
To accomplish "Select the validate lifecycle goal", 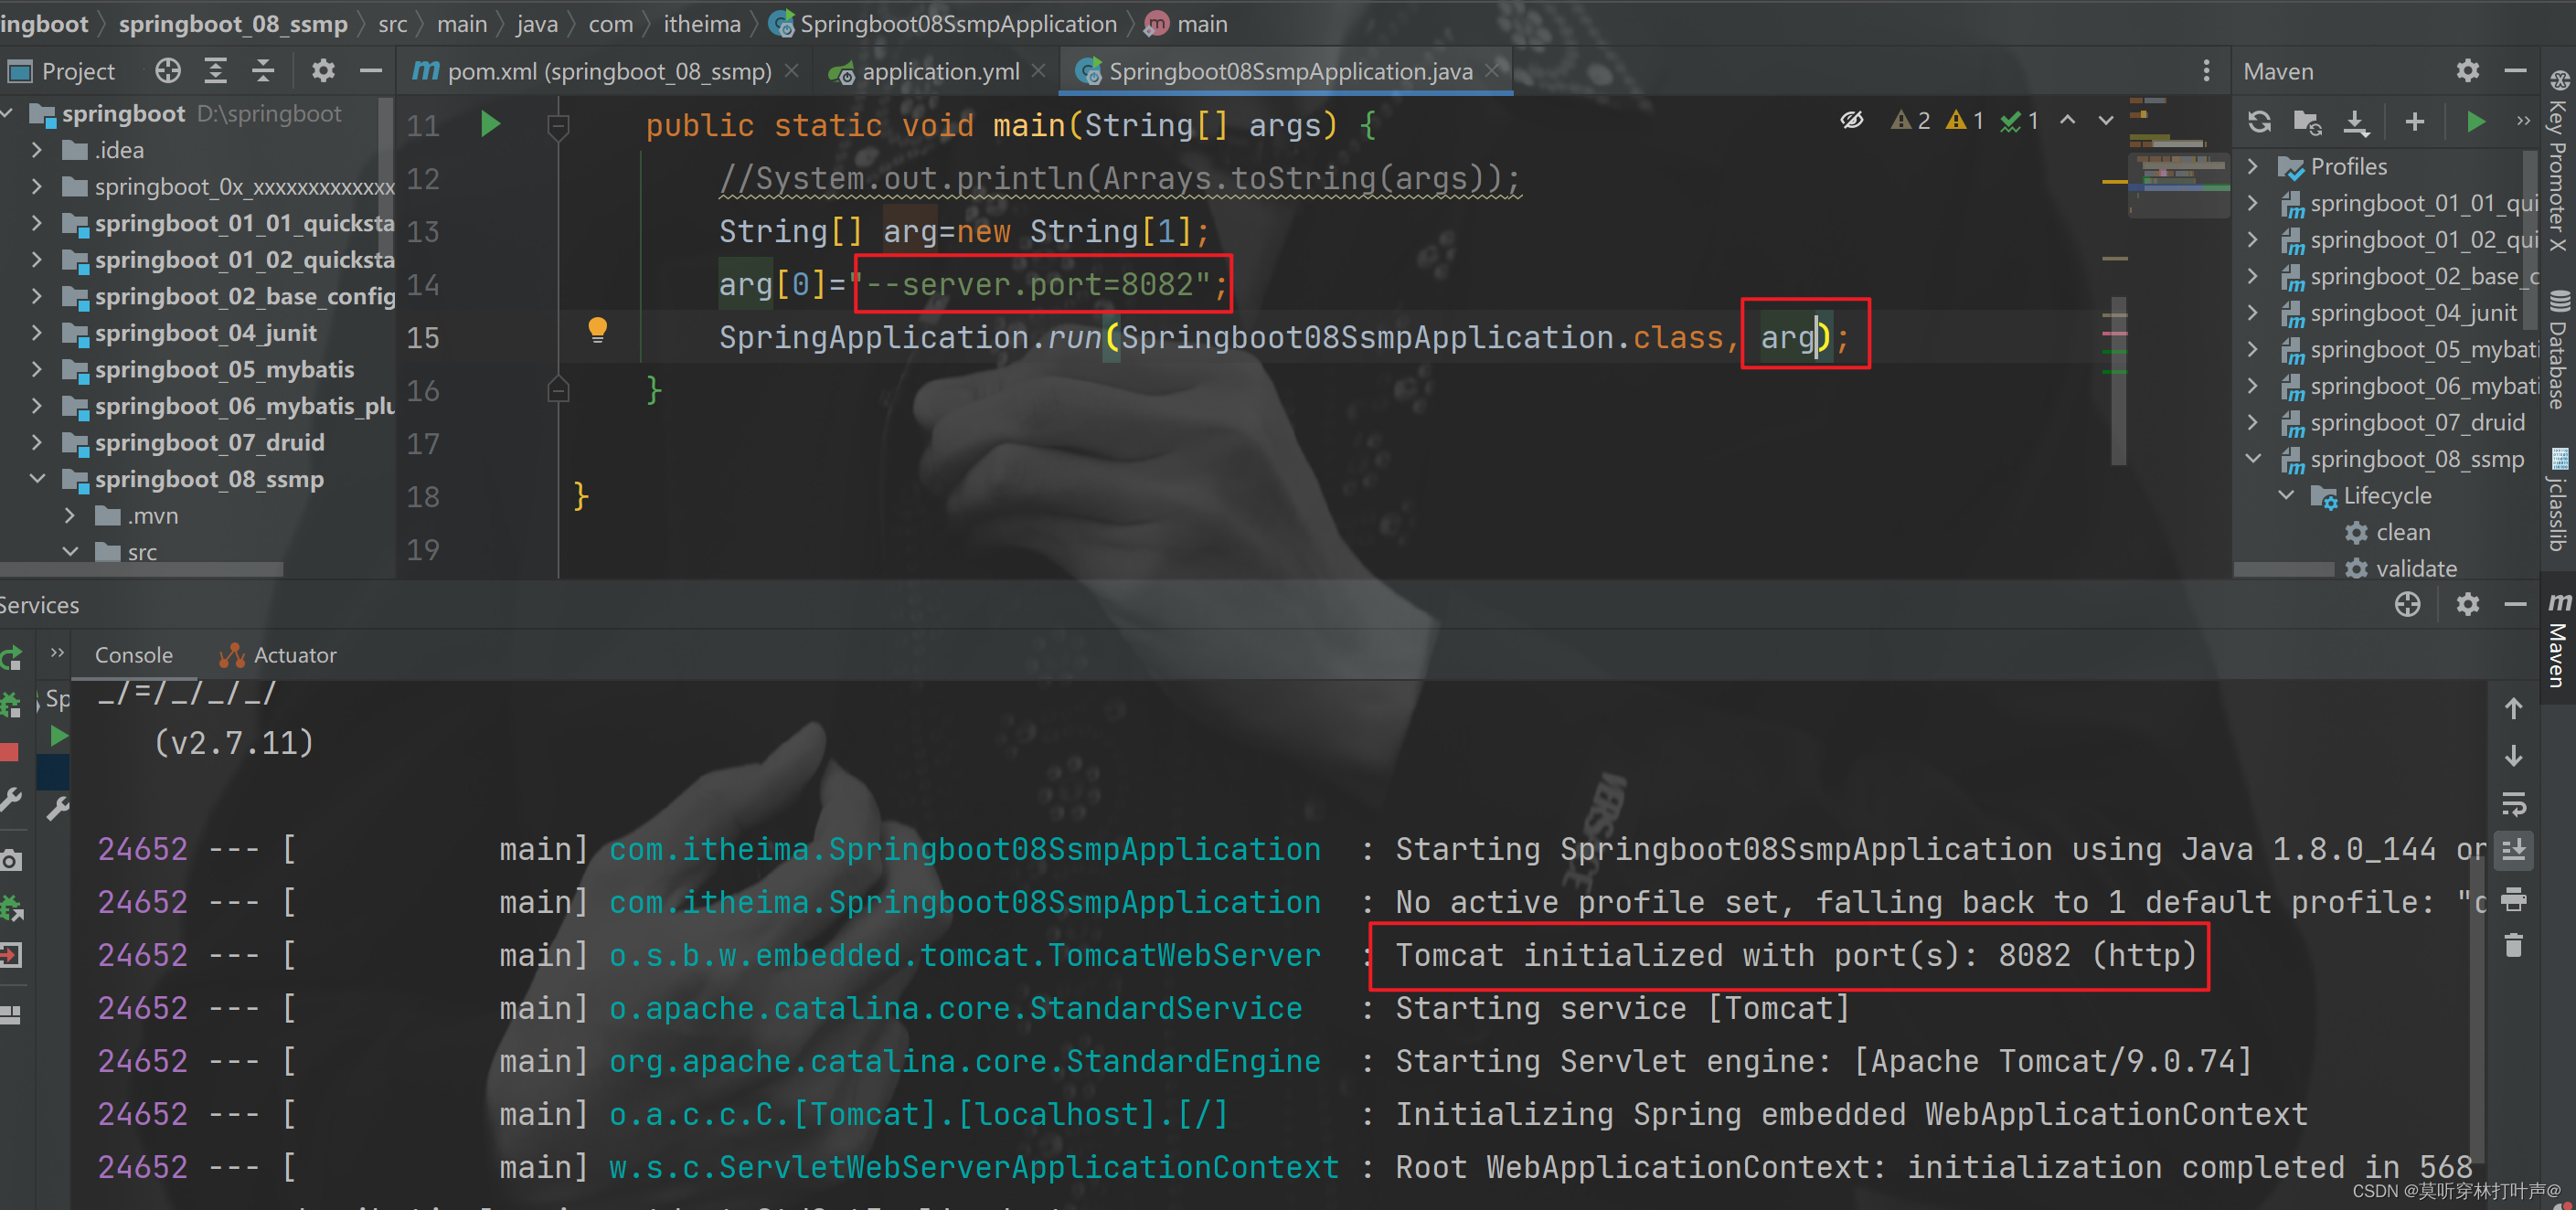I will pos(2414,569).
